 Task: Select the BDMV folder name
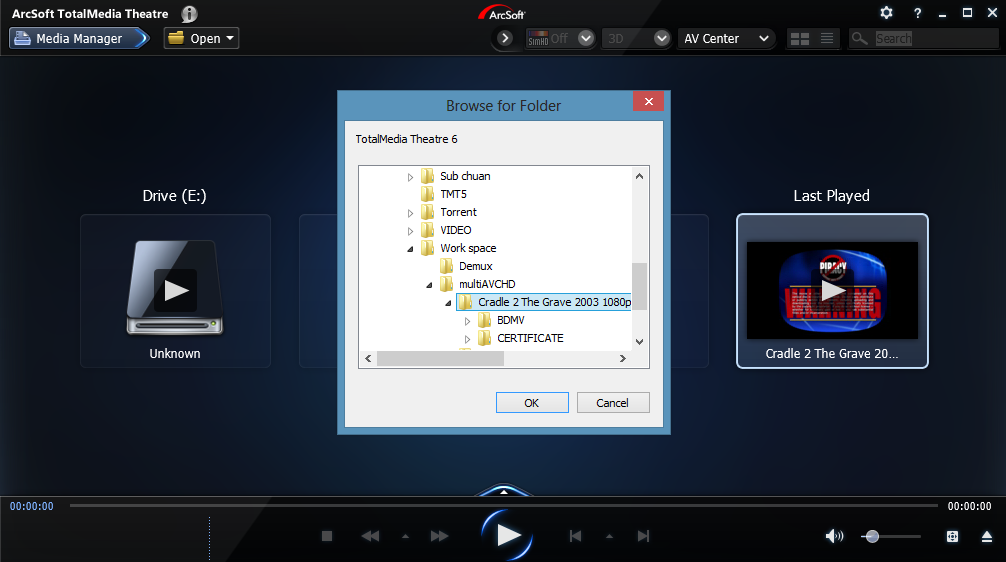click(511, 319)
